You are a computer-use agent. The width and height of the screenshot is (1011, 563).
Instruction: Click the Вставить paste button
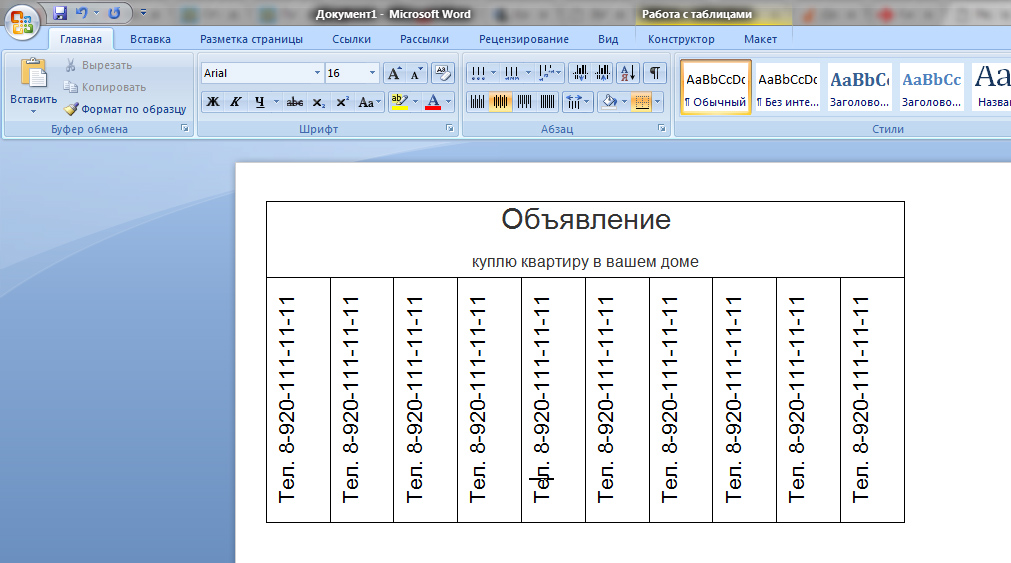34,86
